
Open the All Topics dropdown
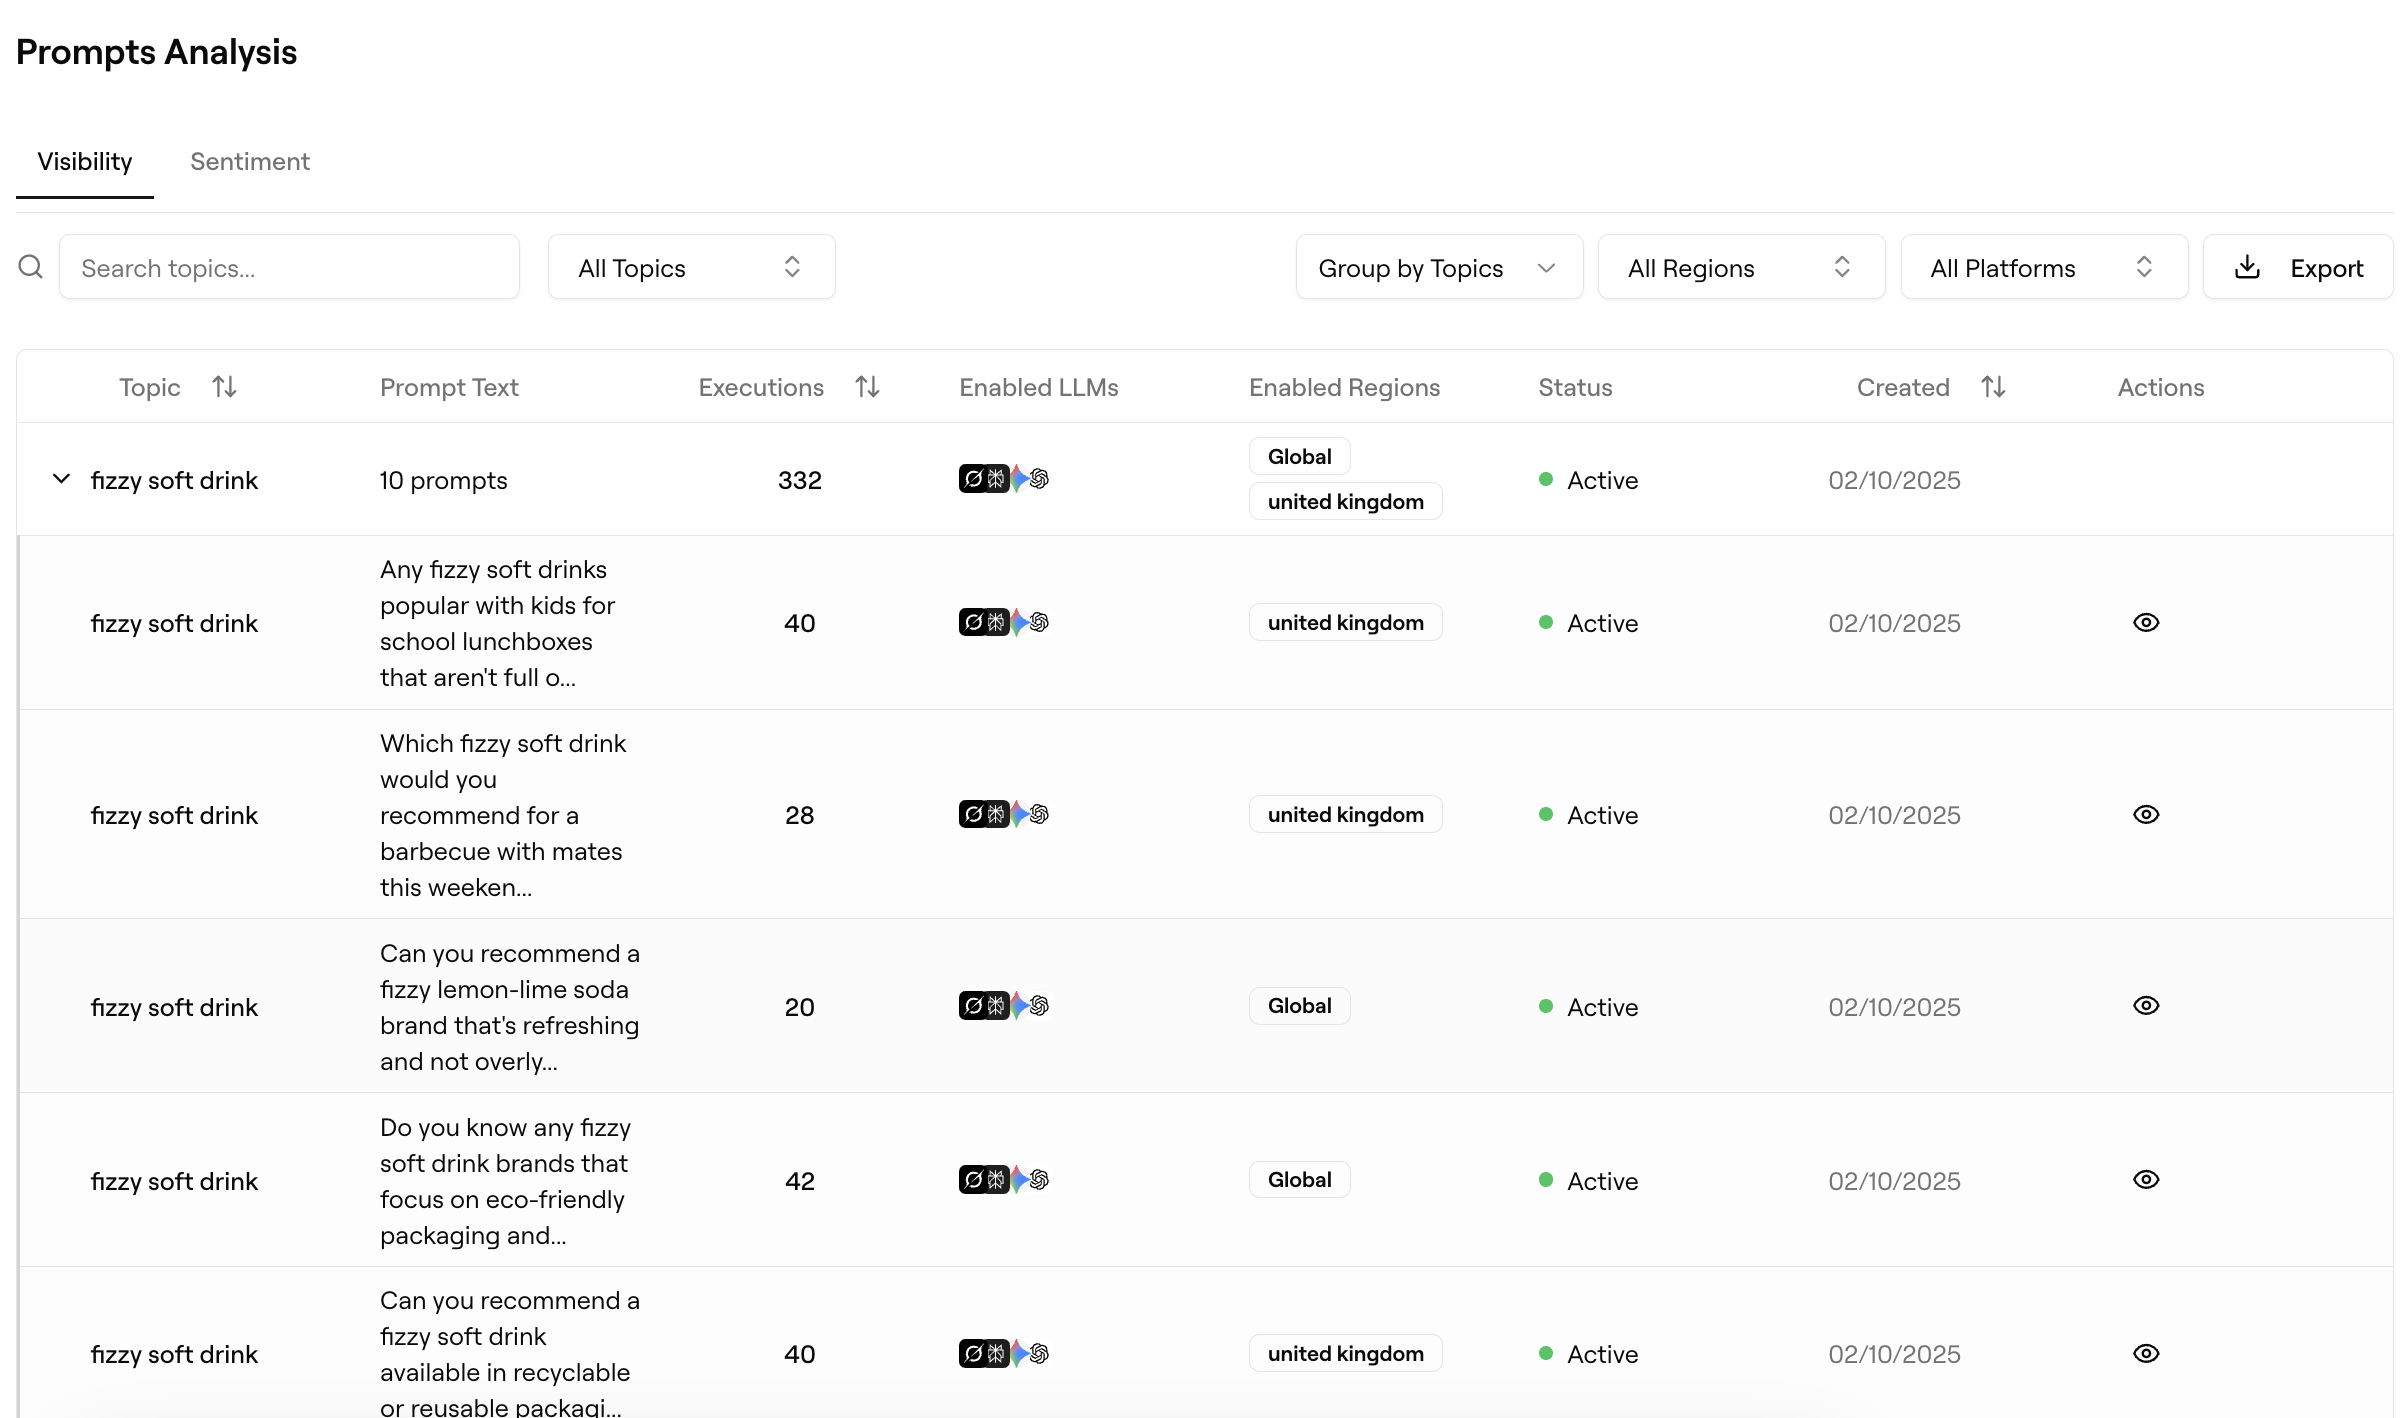[x=691, y=267]
